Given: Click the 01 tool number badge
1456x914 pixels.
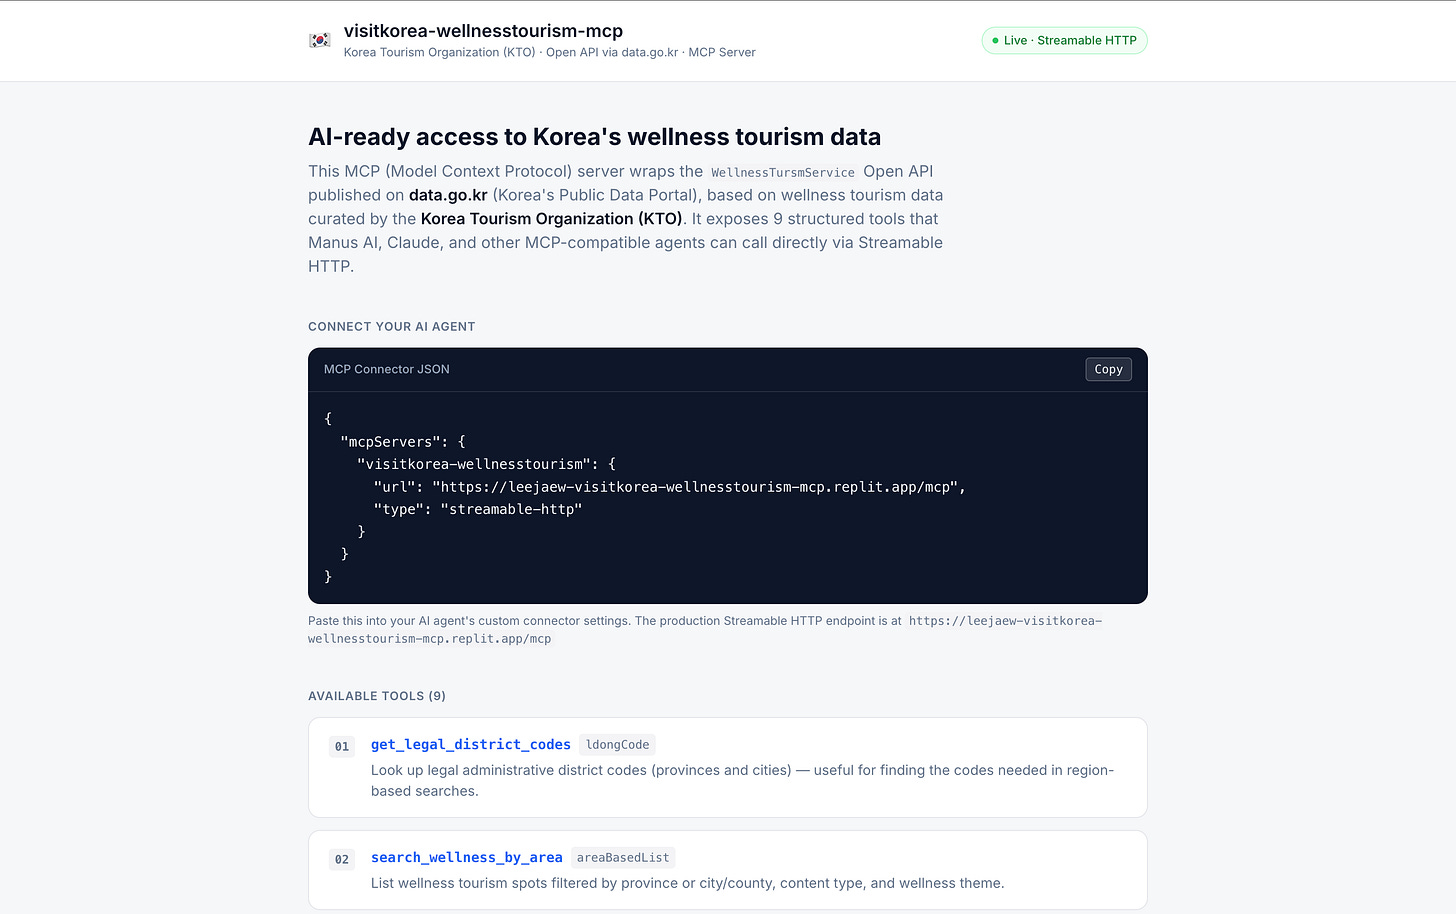Looking at the screenshot, I should click(x=342, y=746).
